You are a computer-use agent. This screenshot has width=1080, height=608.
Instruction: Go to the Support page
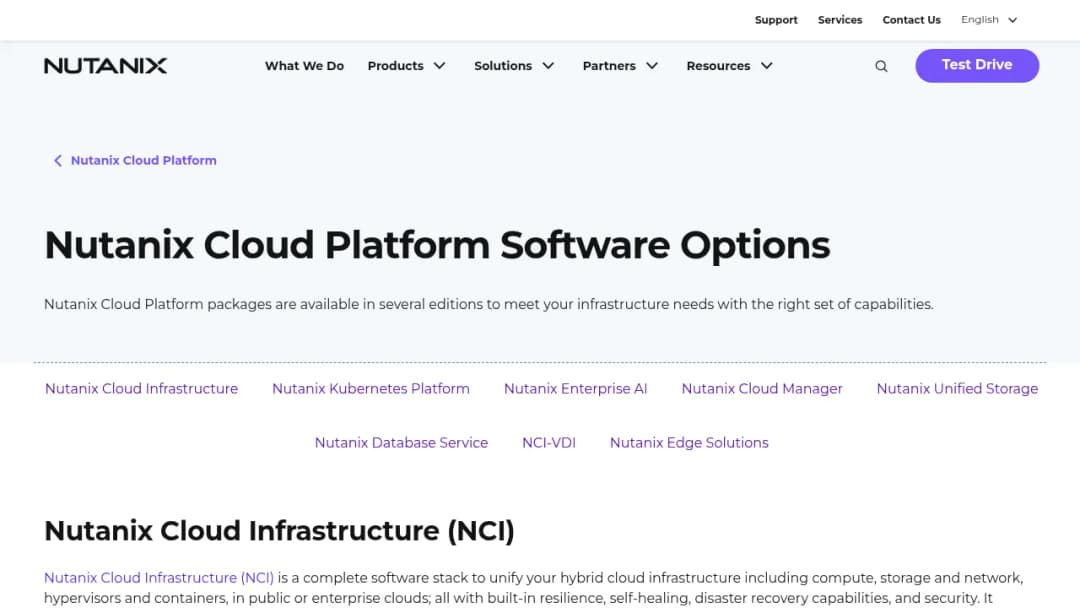click(x=776, y=20)
